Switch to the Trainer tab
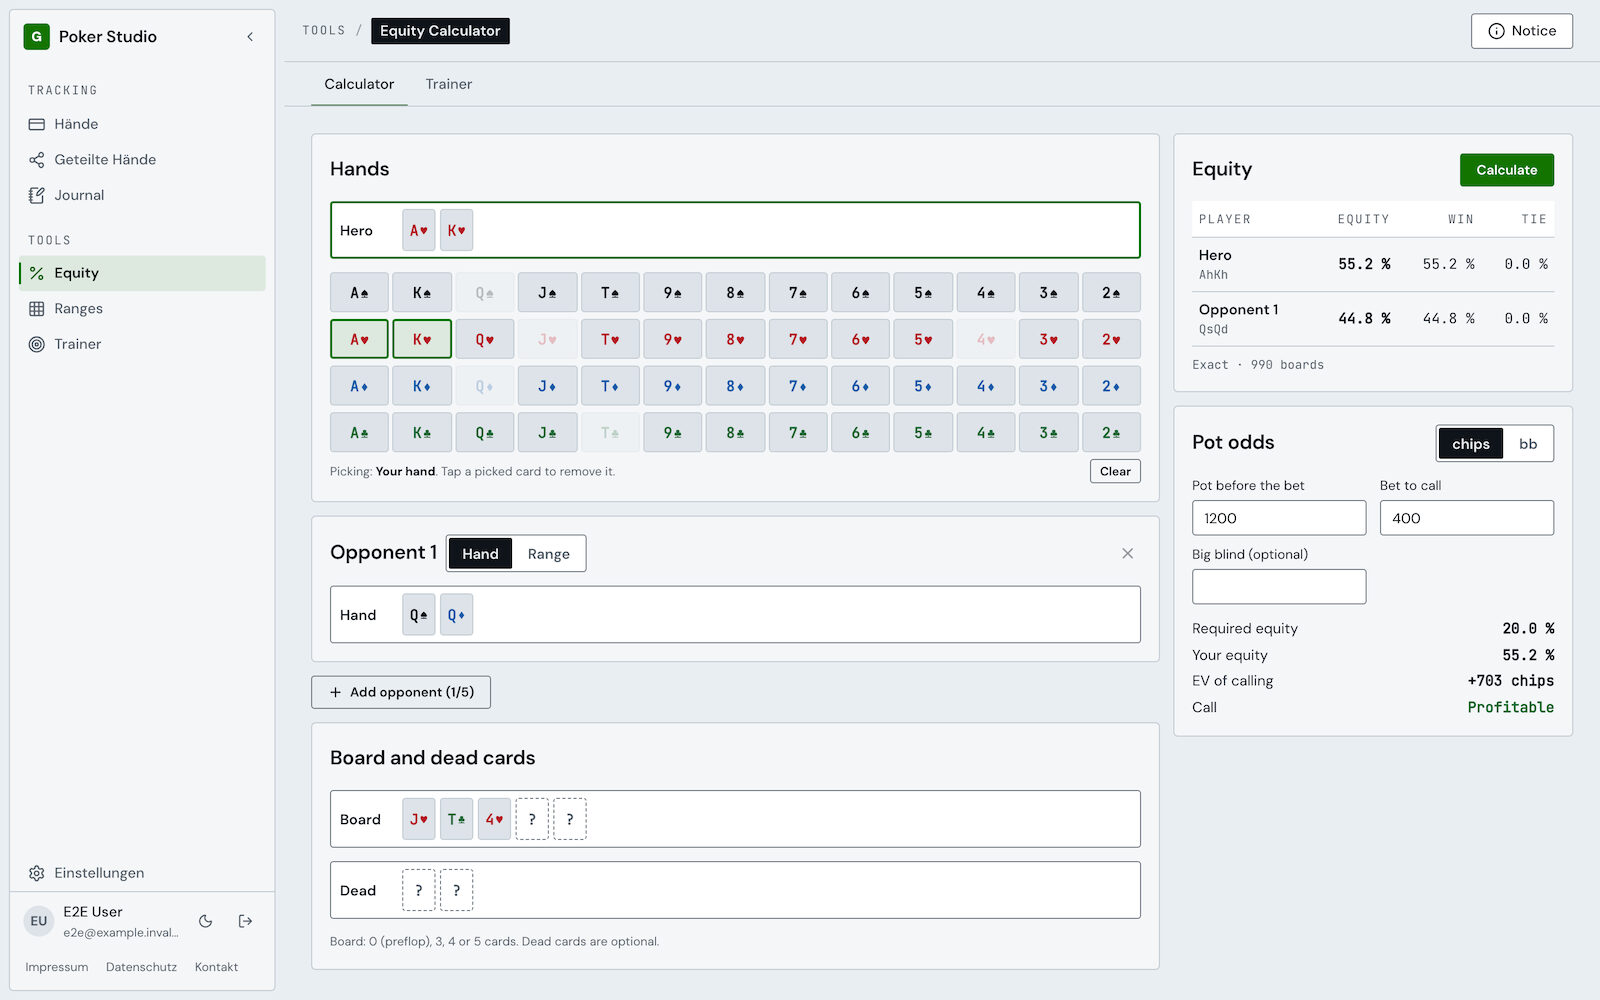This screenshot has width=1600, height=1000. [449, 84]
